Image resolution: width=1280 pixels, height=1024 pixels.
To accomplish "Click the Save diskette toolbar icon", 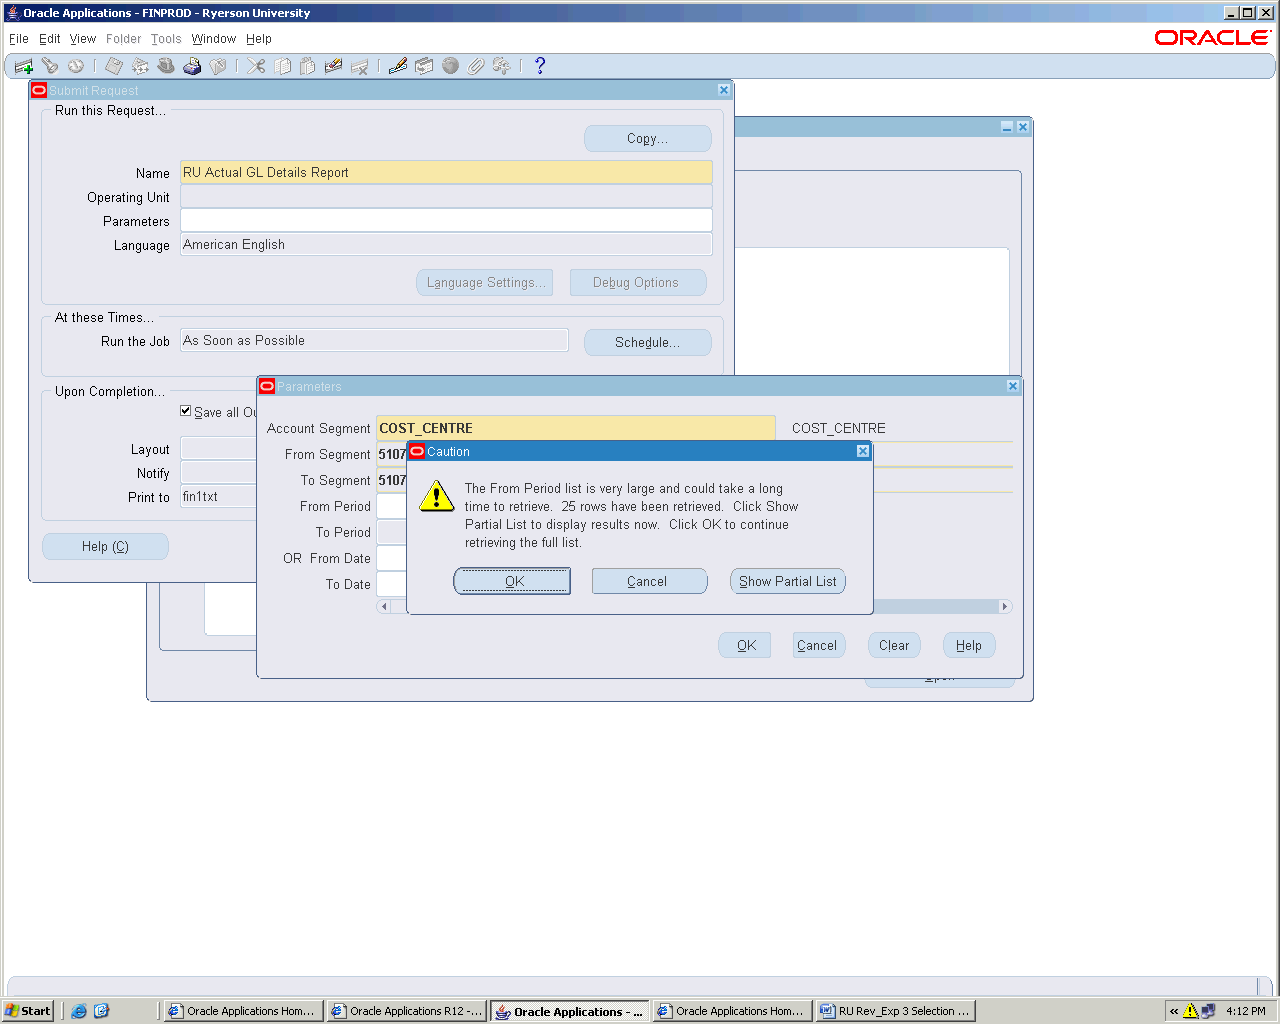I will 114,66.
